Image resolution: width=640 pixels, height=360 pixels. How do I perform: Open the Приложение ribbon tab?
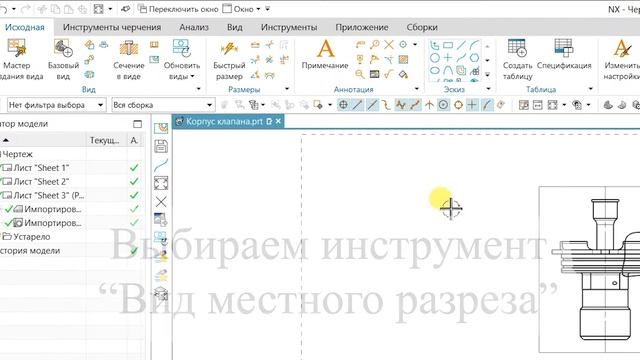point(362,27)
